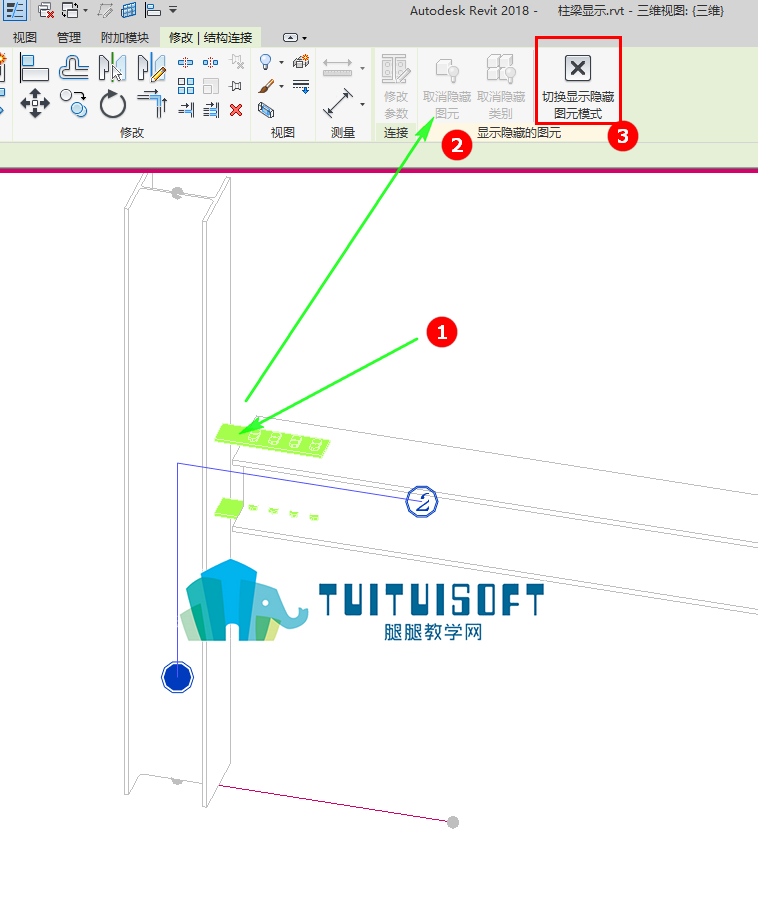758x902 pixels.
Task: Click the 修改参数 button
Action: click(396, 87)
